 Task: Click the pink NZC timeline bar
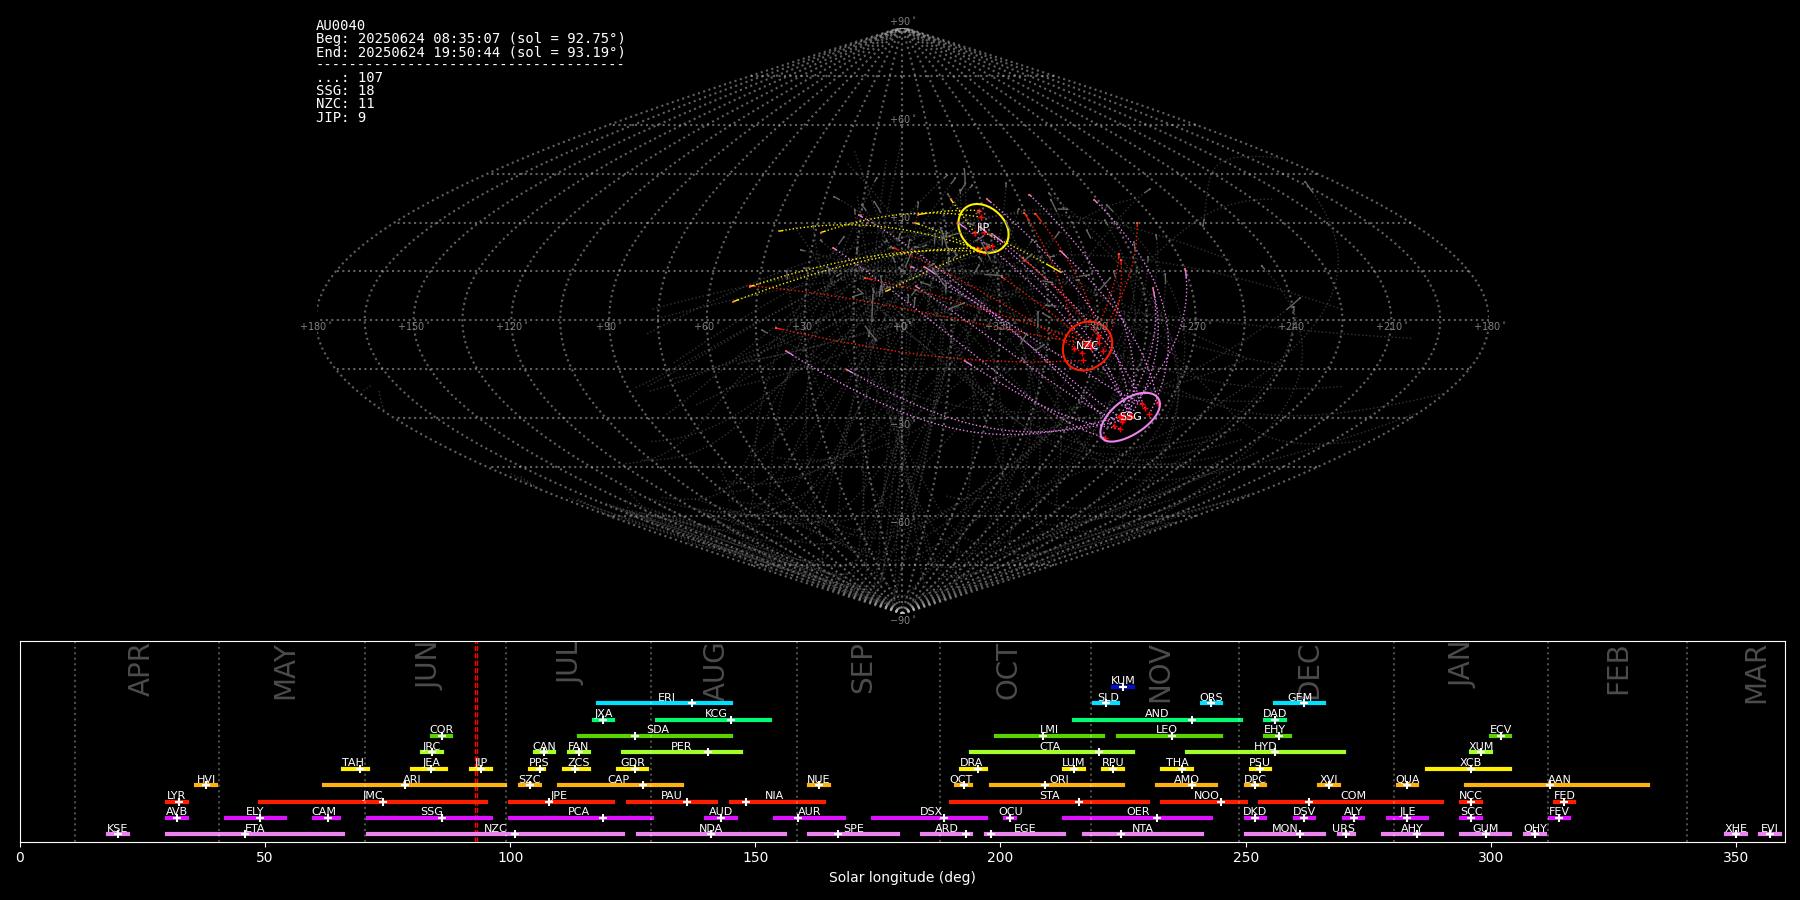(x=495, y=834)
